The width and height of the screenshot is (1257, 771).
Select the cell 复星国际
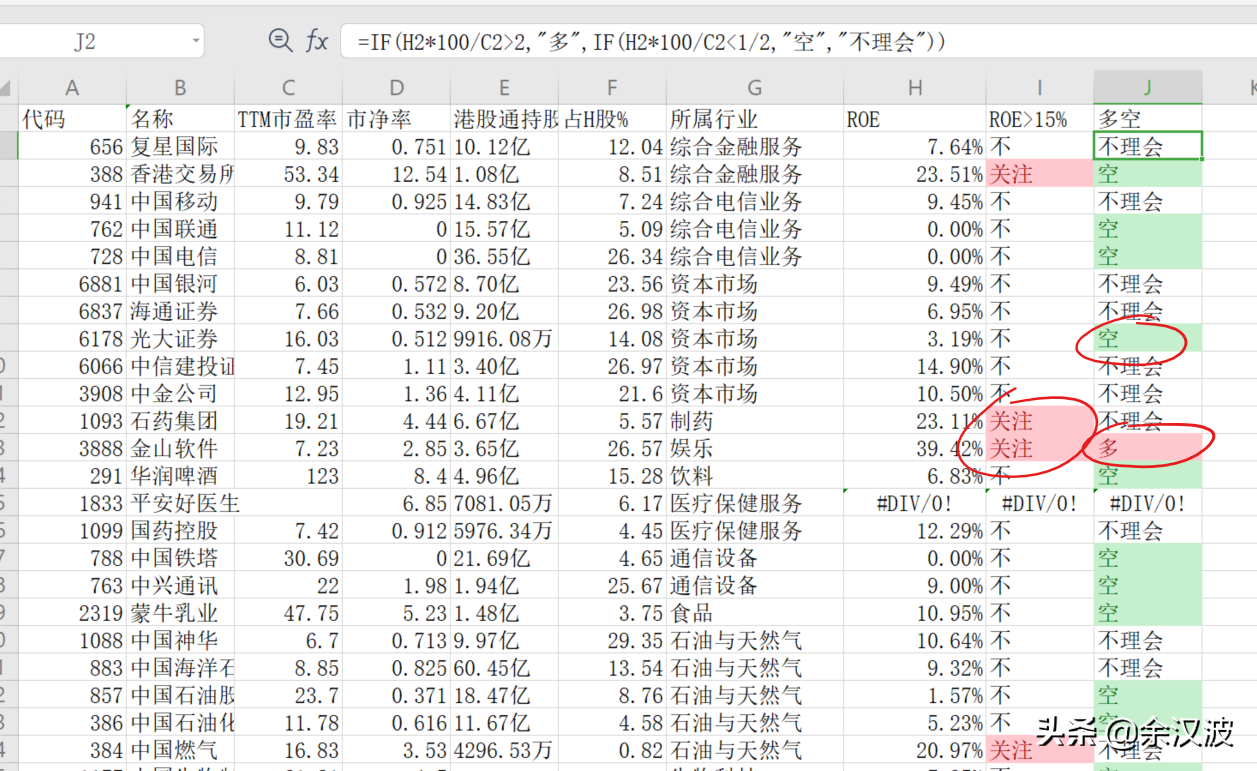click(x=181, y=147)
